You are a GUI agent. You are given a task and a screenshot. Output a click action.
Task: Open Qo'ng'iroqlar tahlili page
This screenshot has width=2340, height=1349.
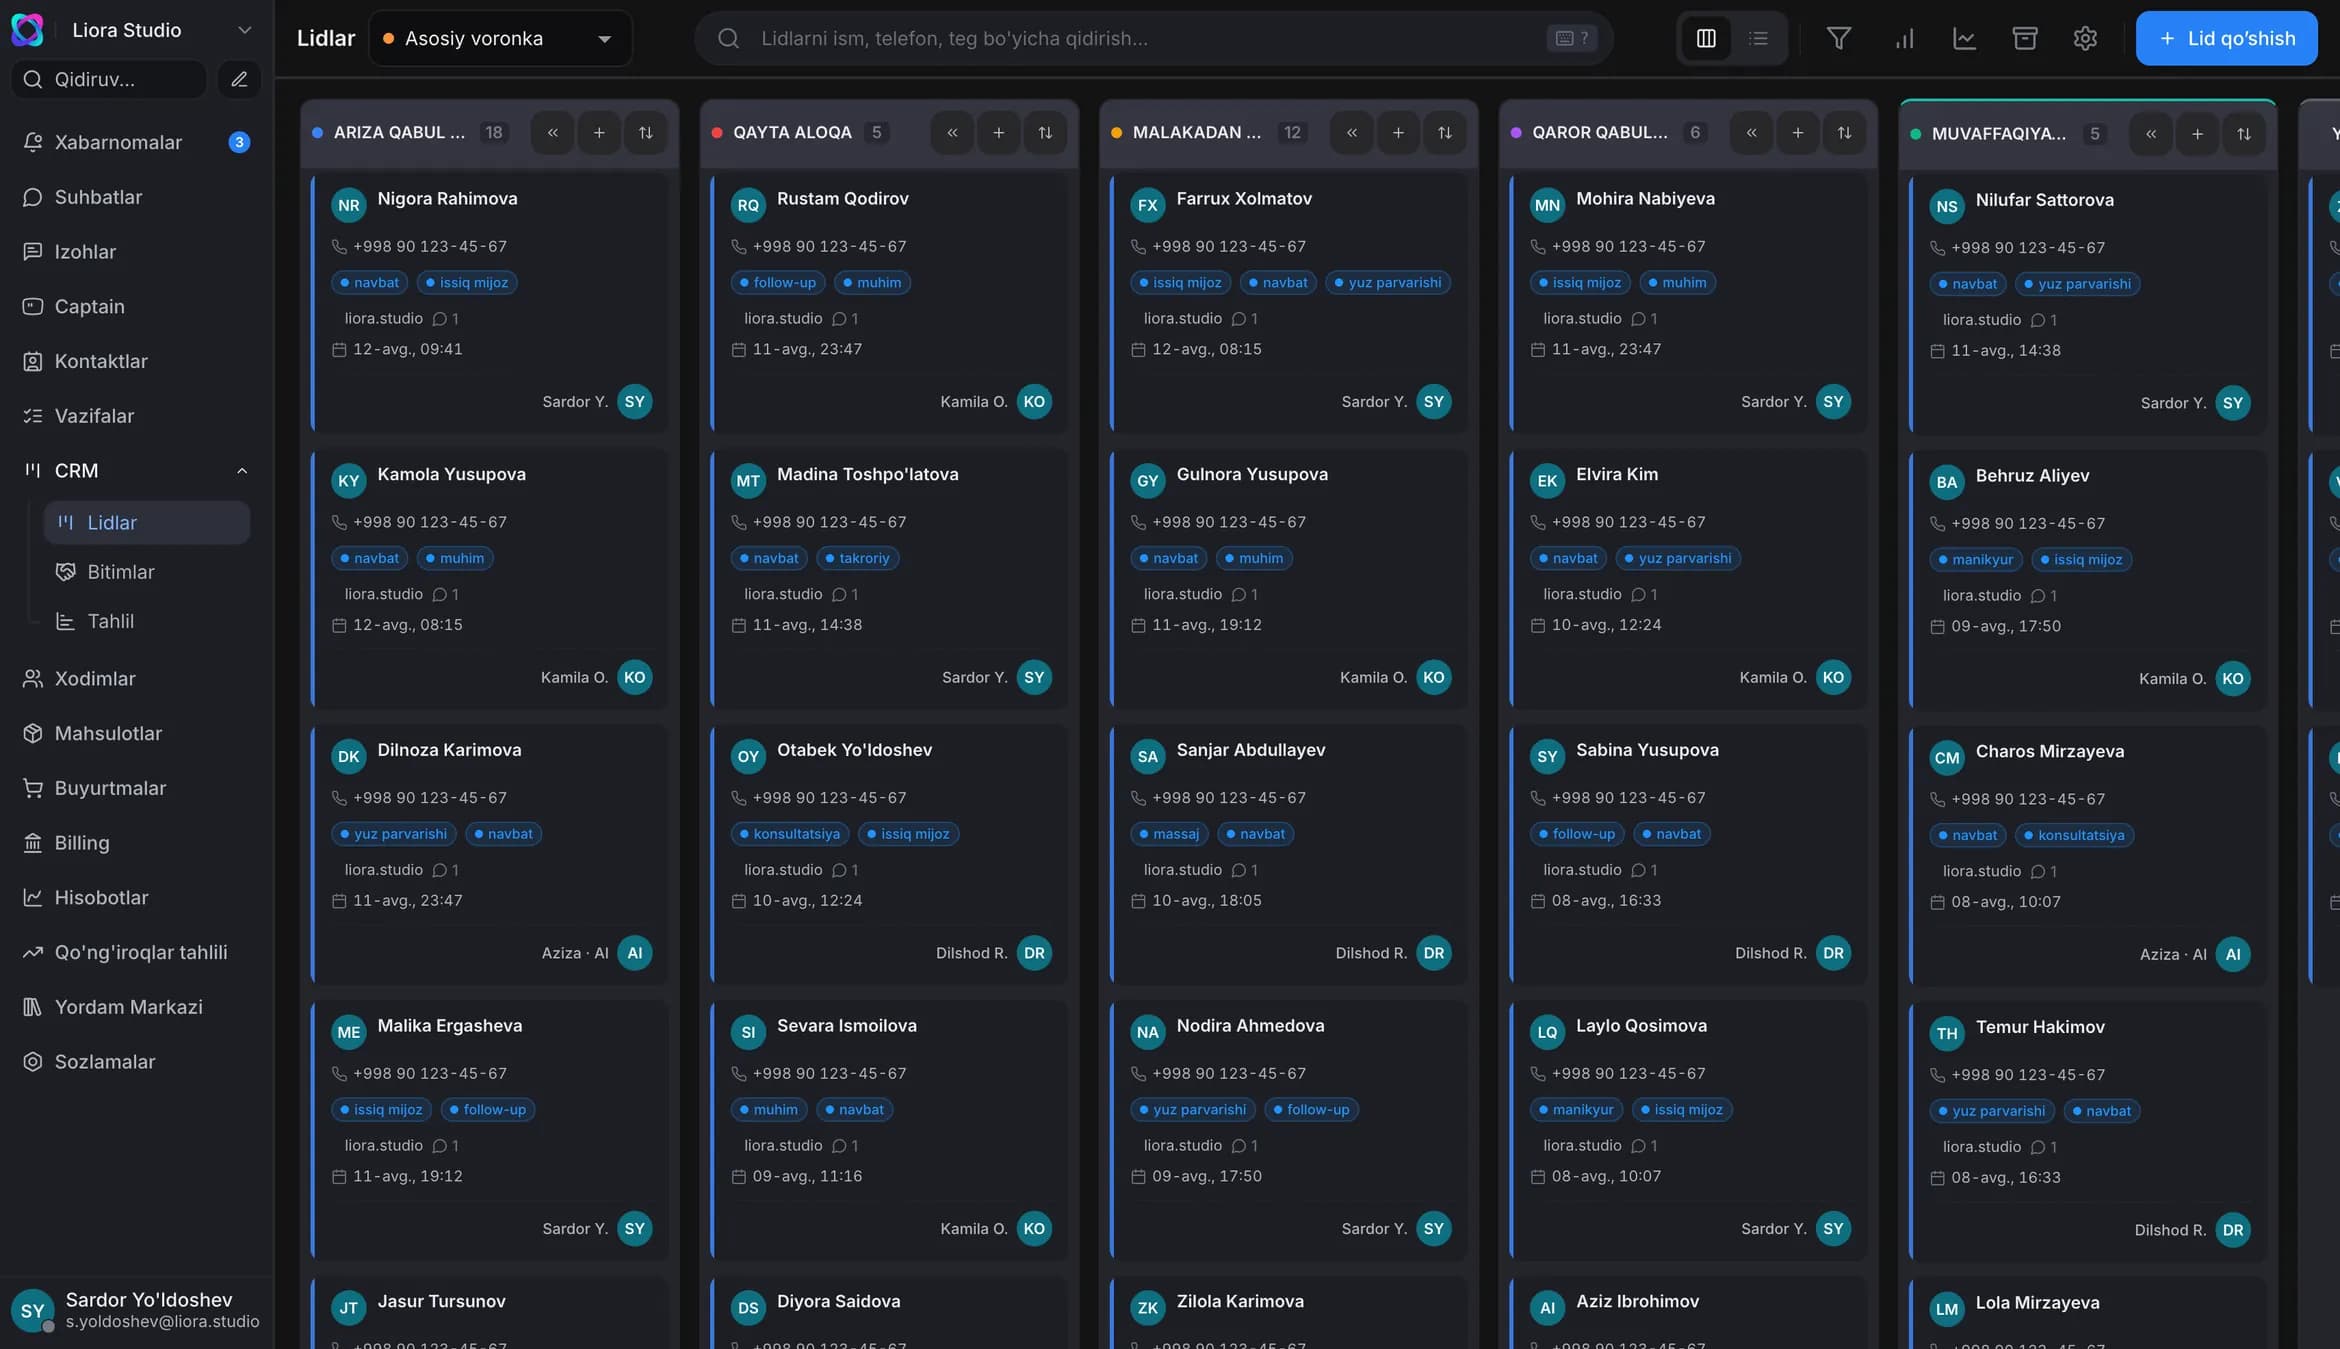136,952
